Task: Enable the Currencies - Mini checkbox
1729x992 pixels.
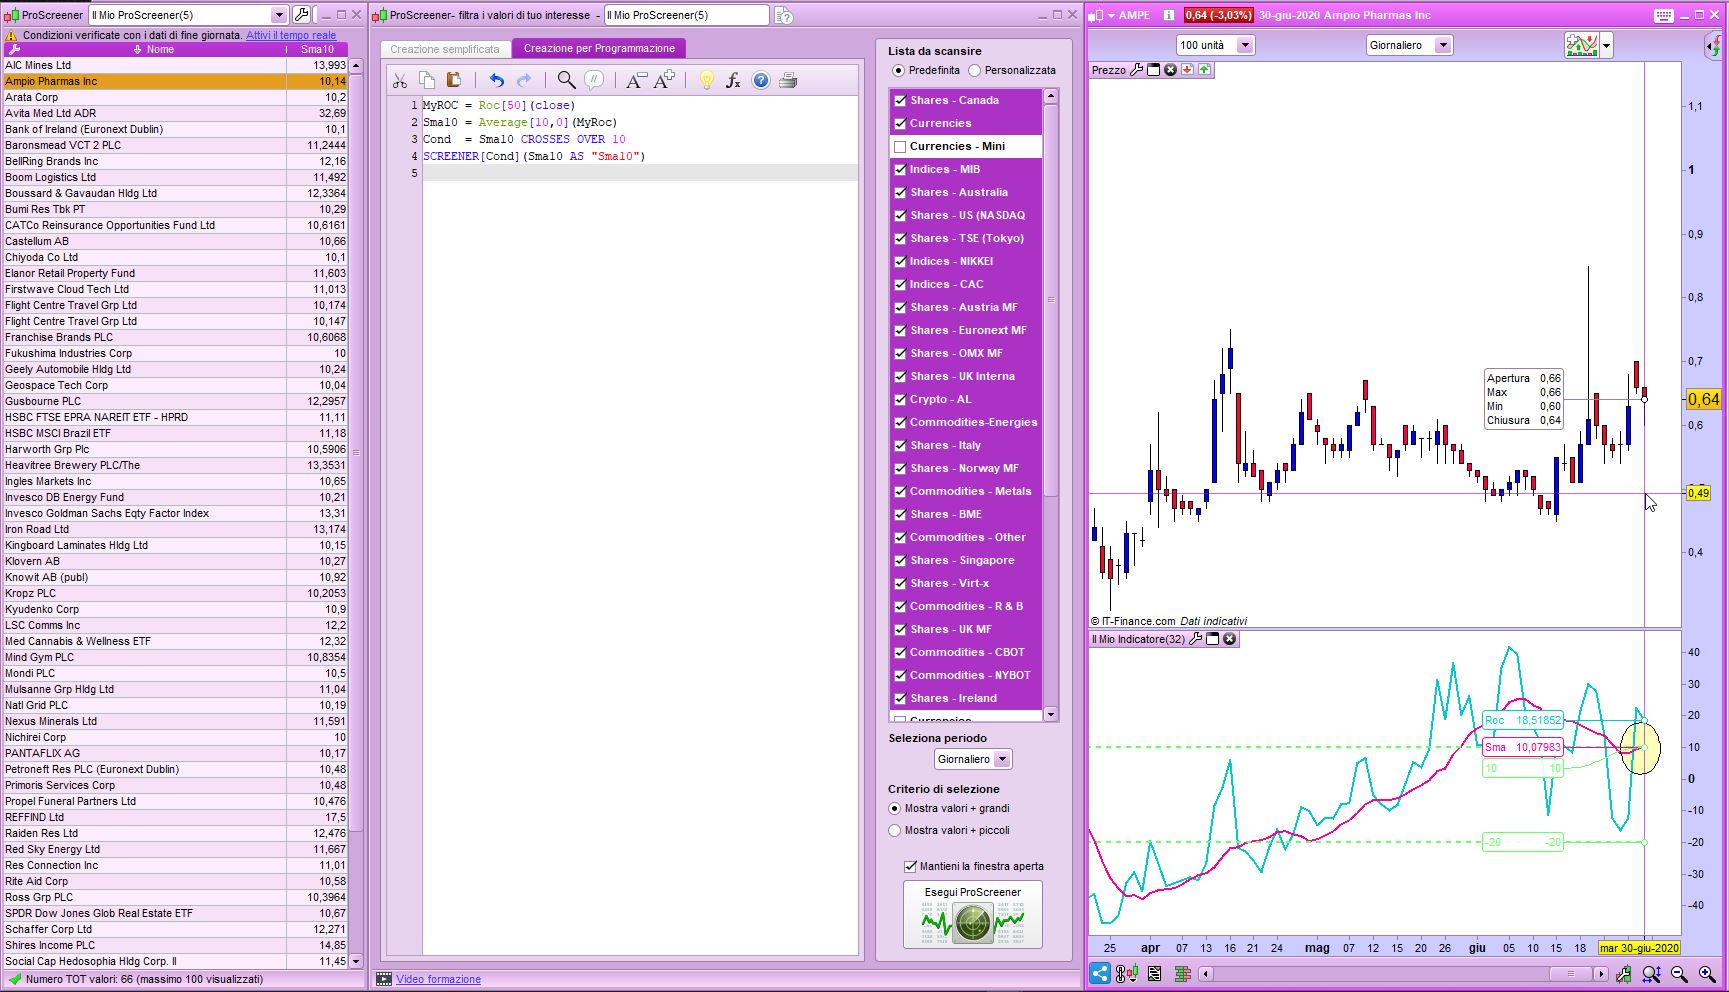Action: coord(900,146)
